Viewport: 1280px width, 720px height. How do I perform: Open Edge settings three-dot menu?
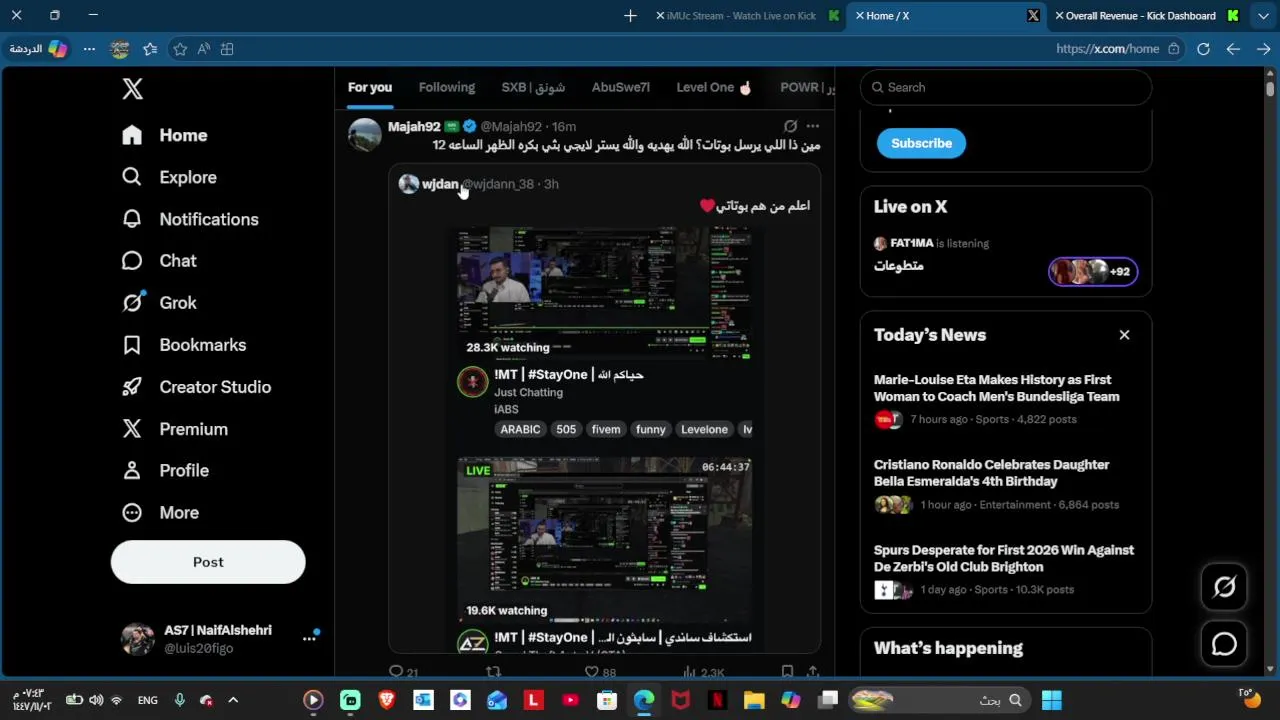pos(89,49)
